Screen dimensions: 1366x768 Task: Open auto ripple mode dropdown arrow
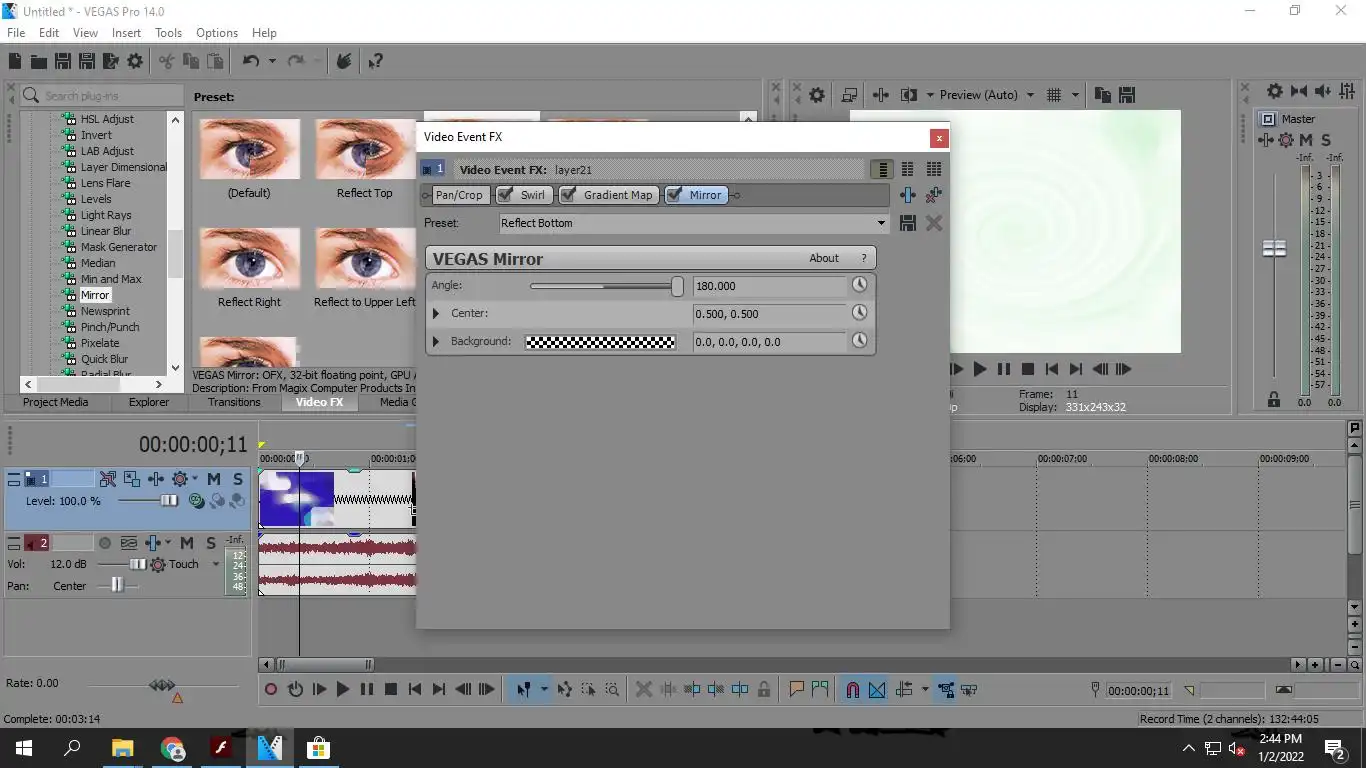(924, 689)
